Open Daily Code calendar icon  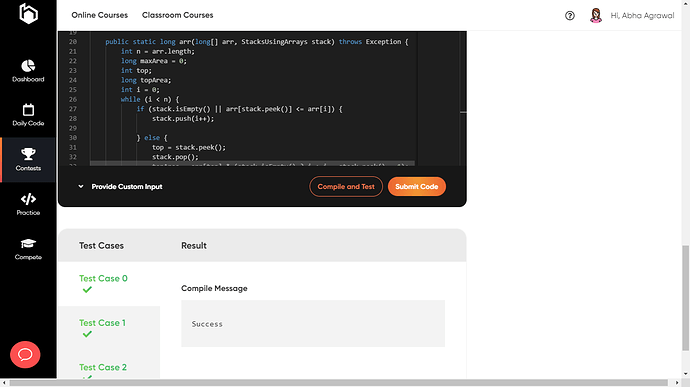[x=28, y=110]
